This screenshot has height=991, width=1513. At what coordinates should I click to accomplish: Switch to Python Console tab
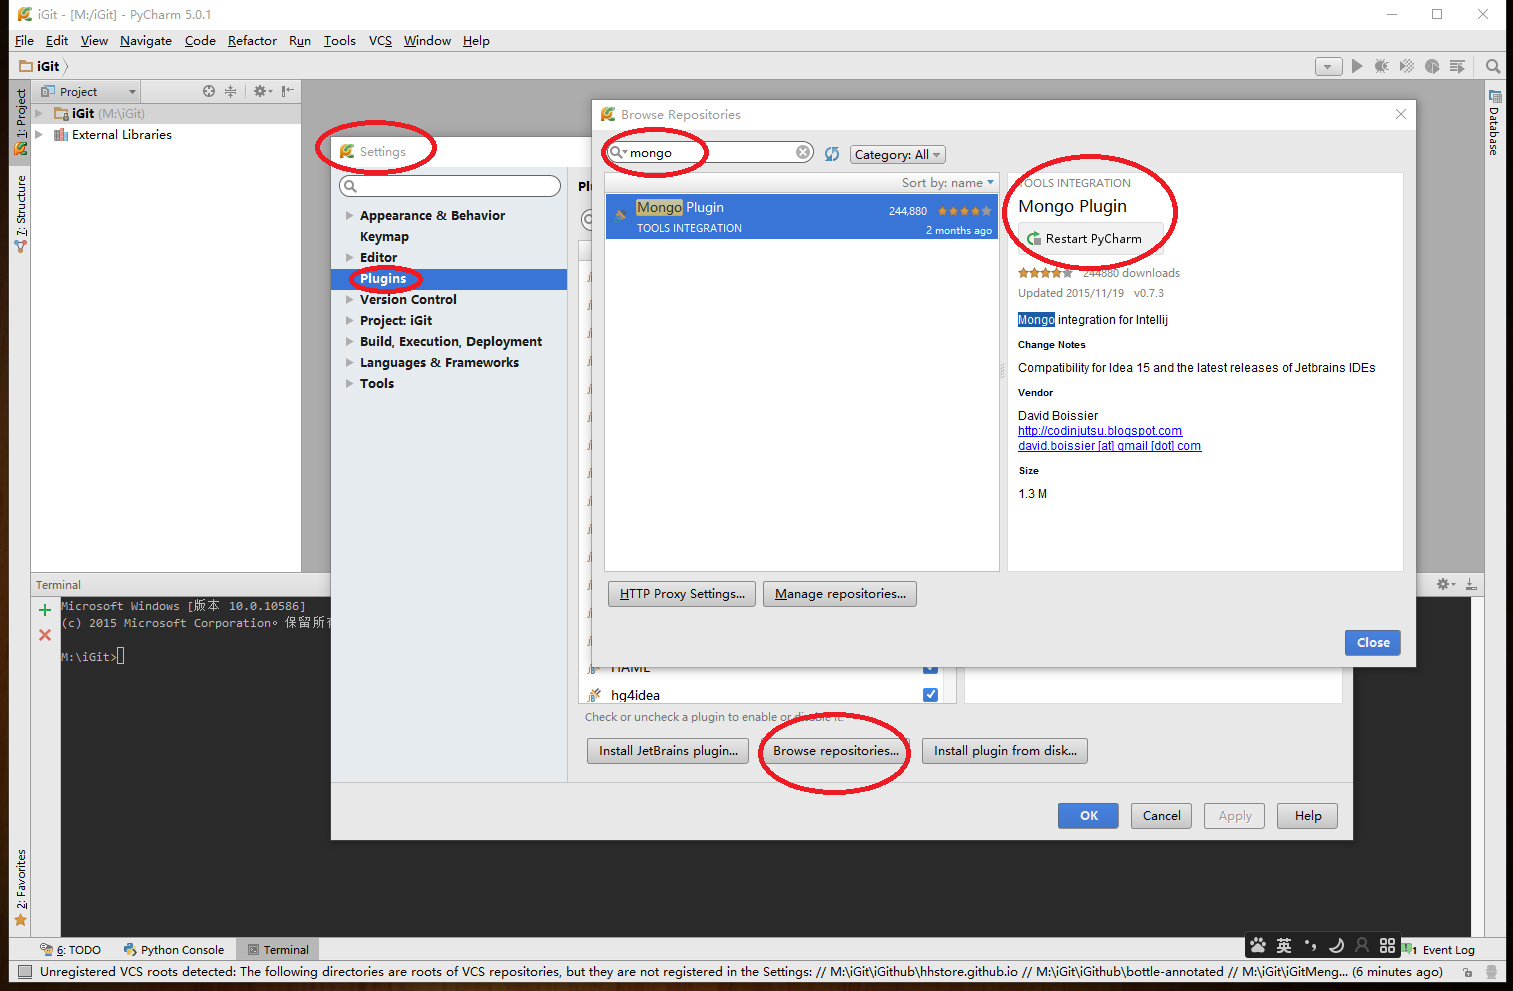click(173, 950)
